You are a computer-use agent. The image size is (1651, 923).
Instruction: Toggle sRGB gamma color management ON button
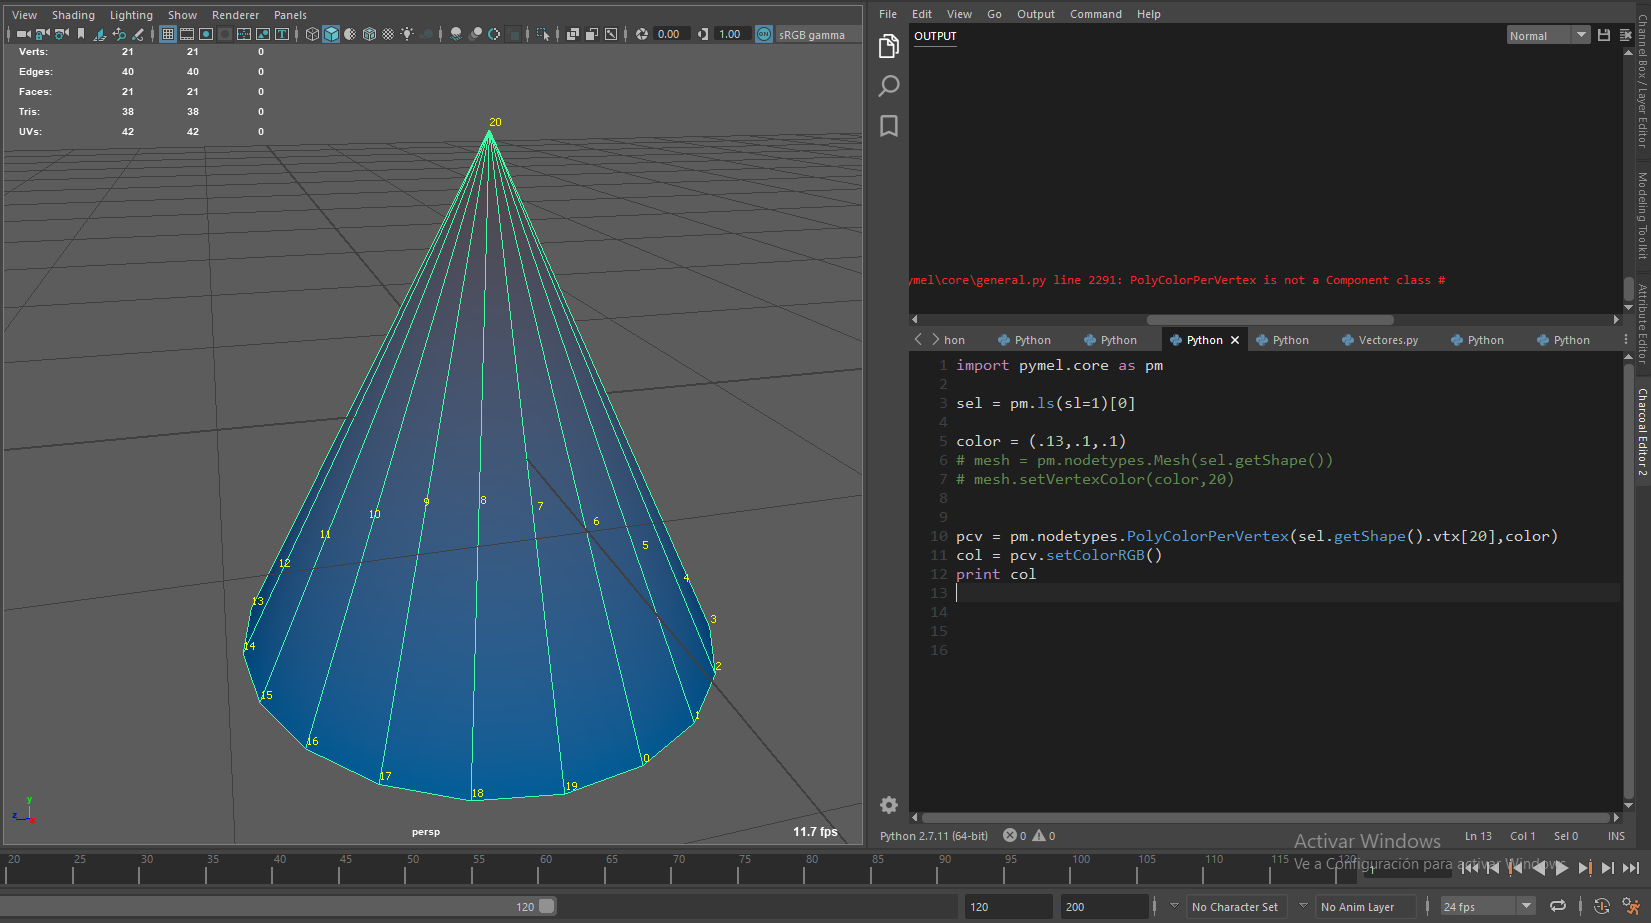click(x=764, y=34)
